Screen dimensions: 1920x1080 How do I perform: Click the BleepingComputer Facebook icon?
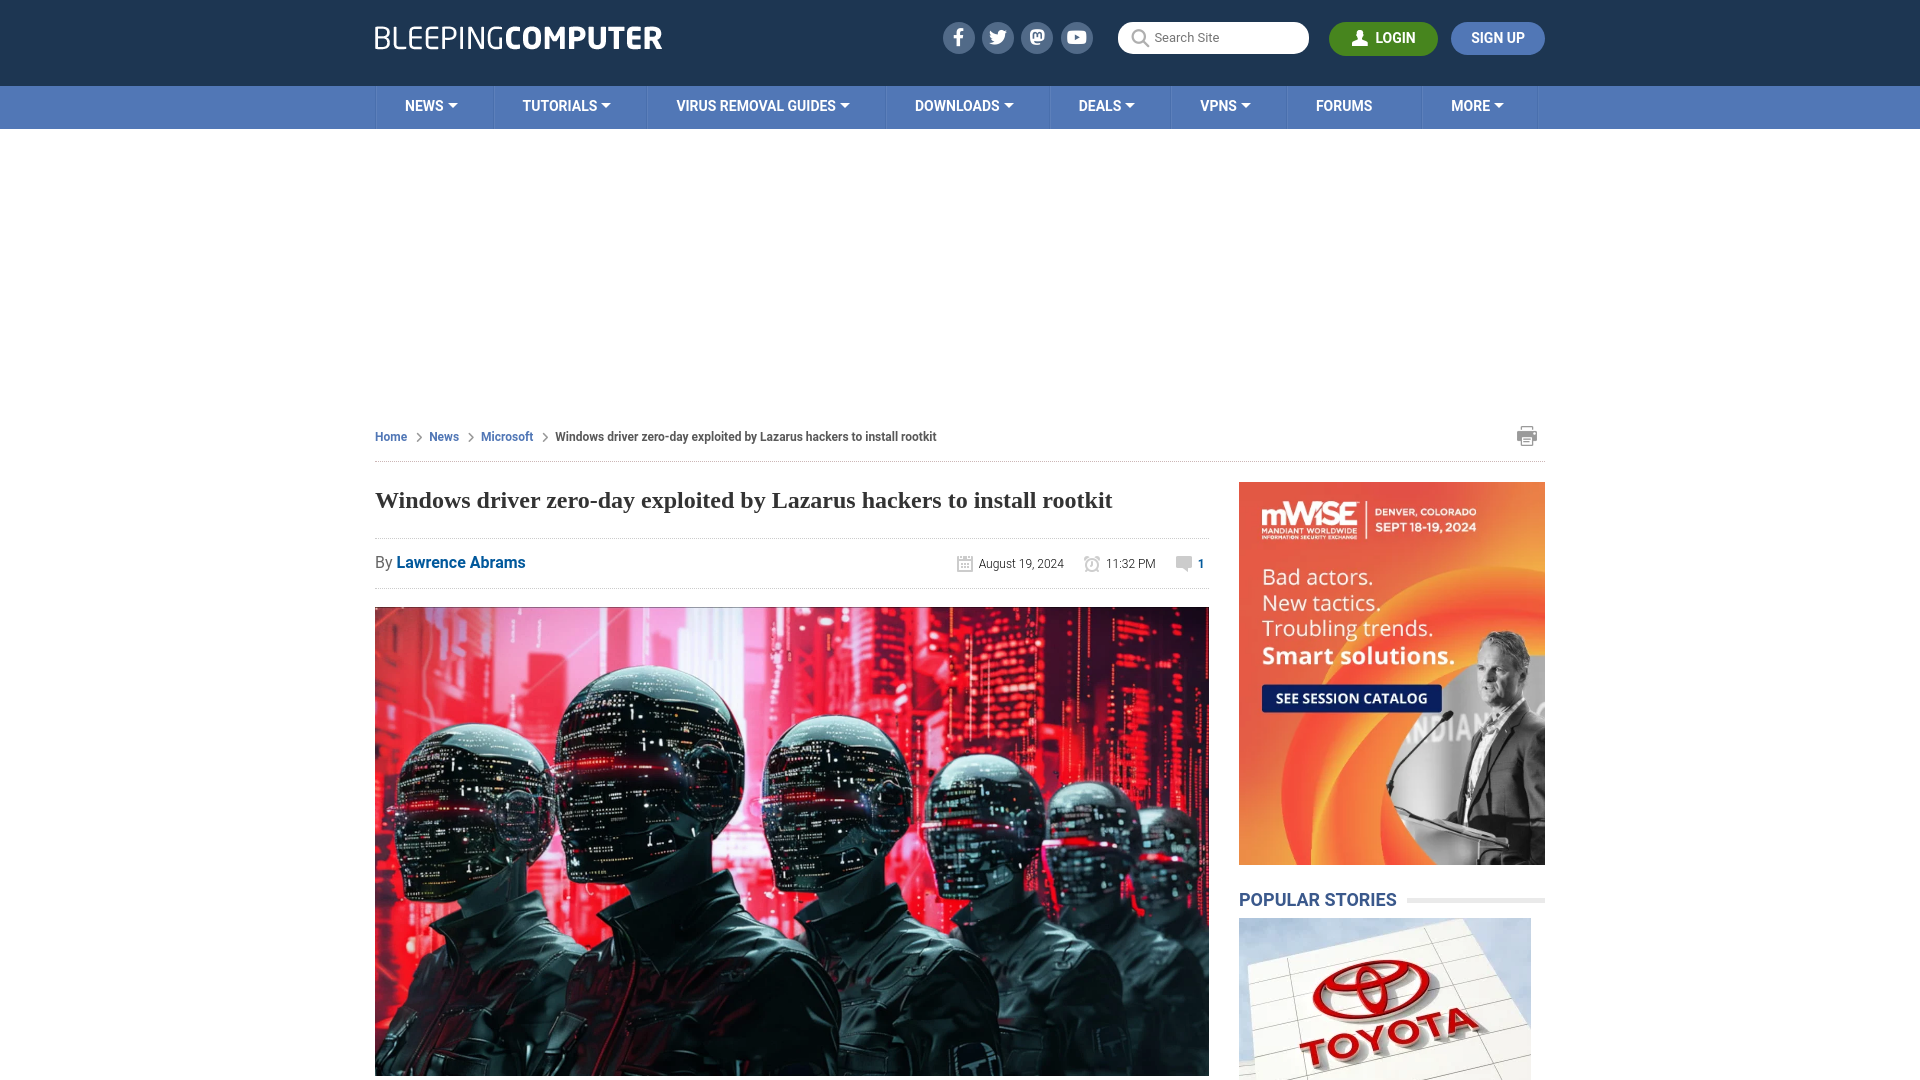(x=959, y=38)
